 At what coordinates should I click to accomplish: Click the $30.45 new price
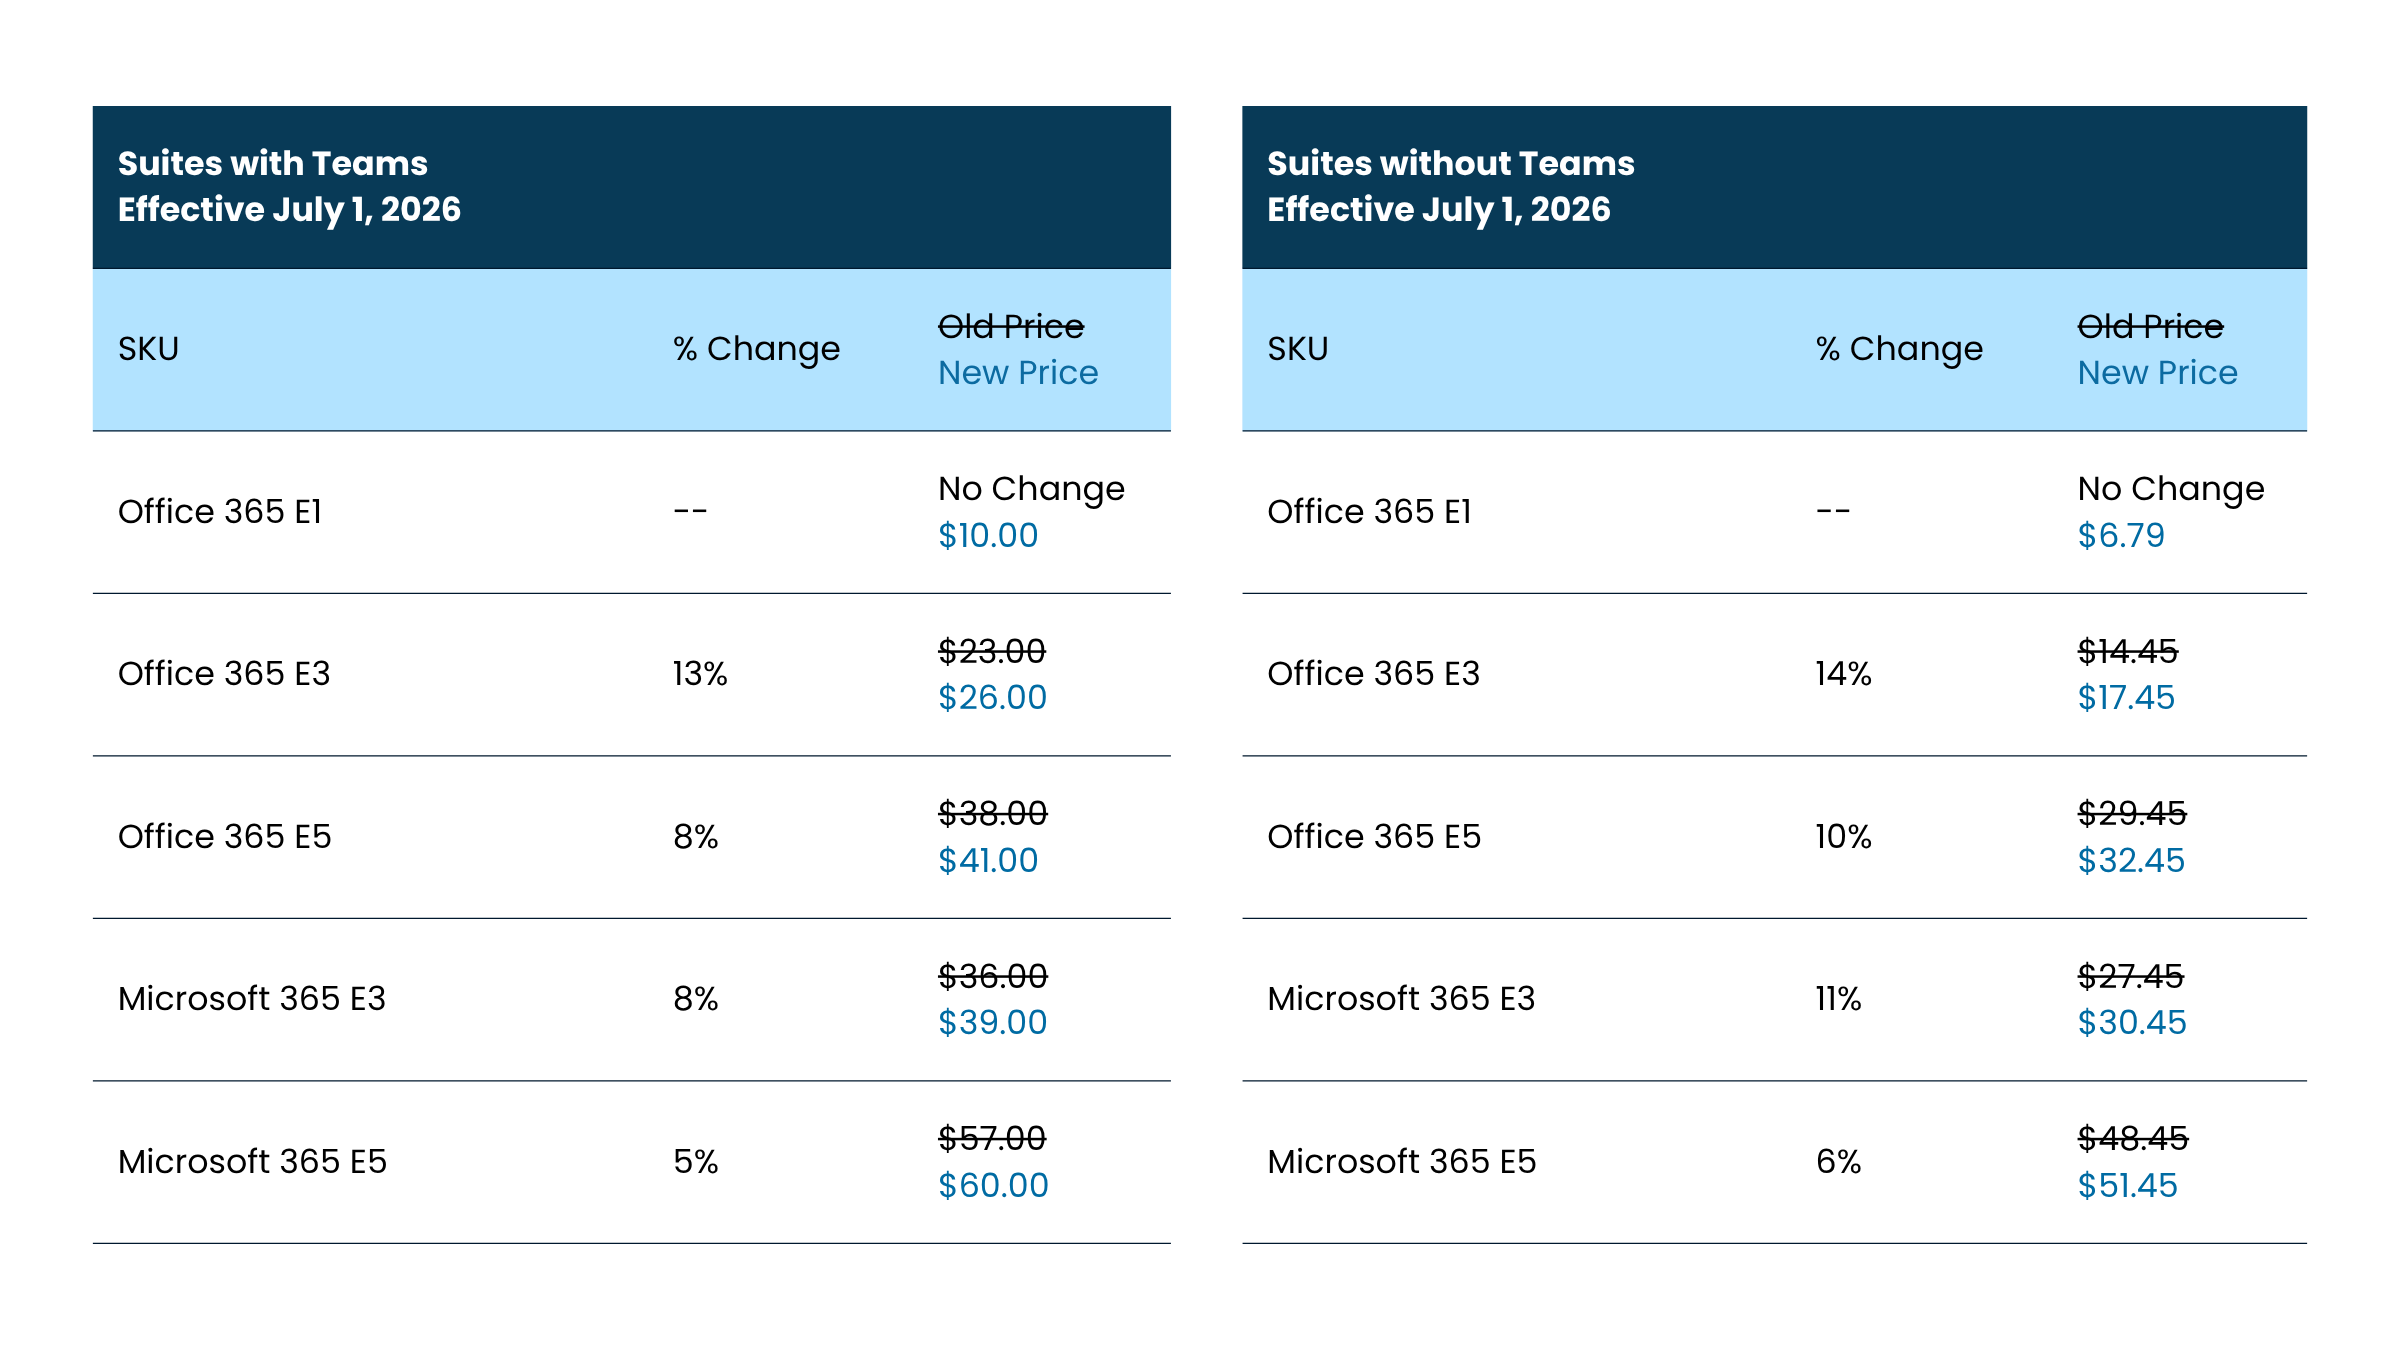coord(2132,1023)
